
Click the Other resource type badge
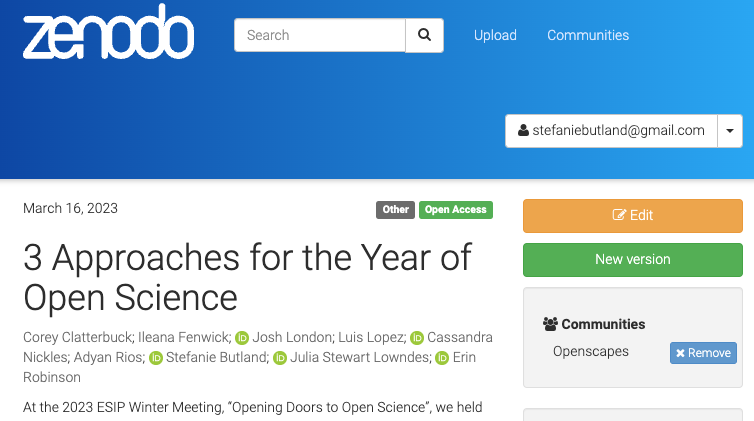coord(396,210)
